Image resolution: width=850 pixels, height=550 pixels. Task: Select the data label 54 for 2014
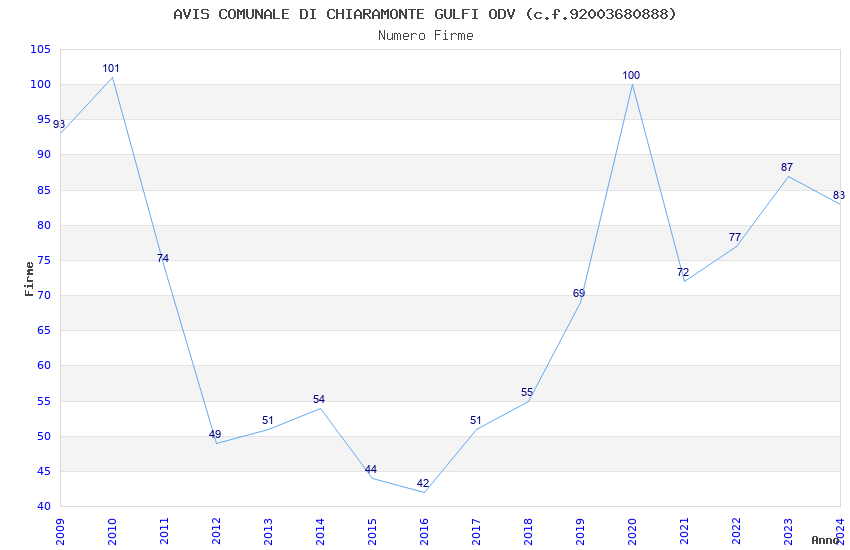tap(319, 399)
